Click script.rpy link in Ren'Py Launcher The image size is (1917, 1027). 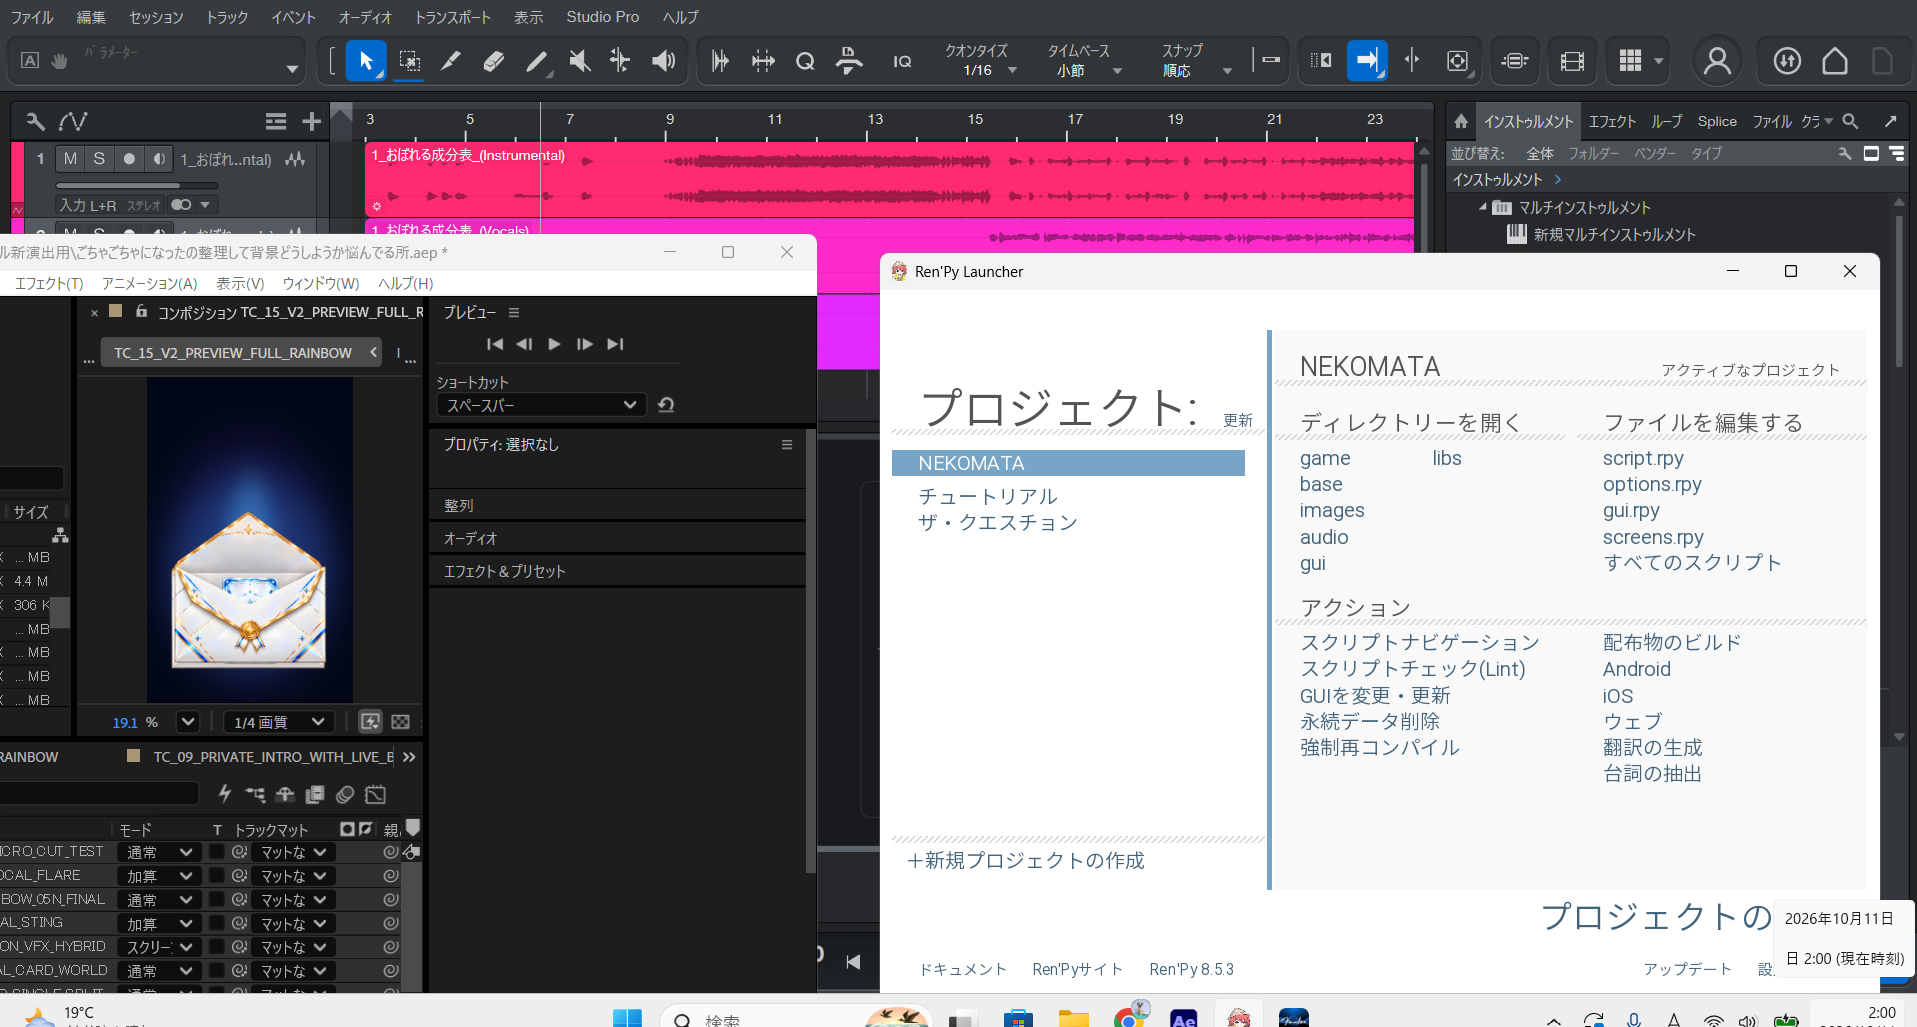click(x=1643, y=458)
